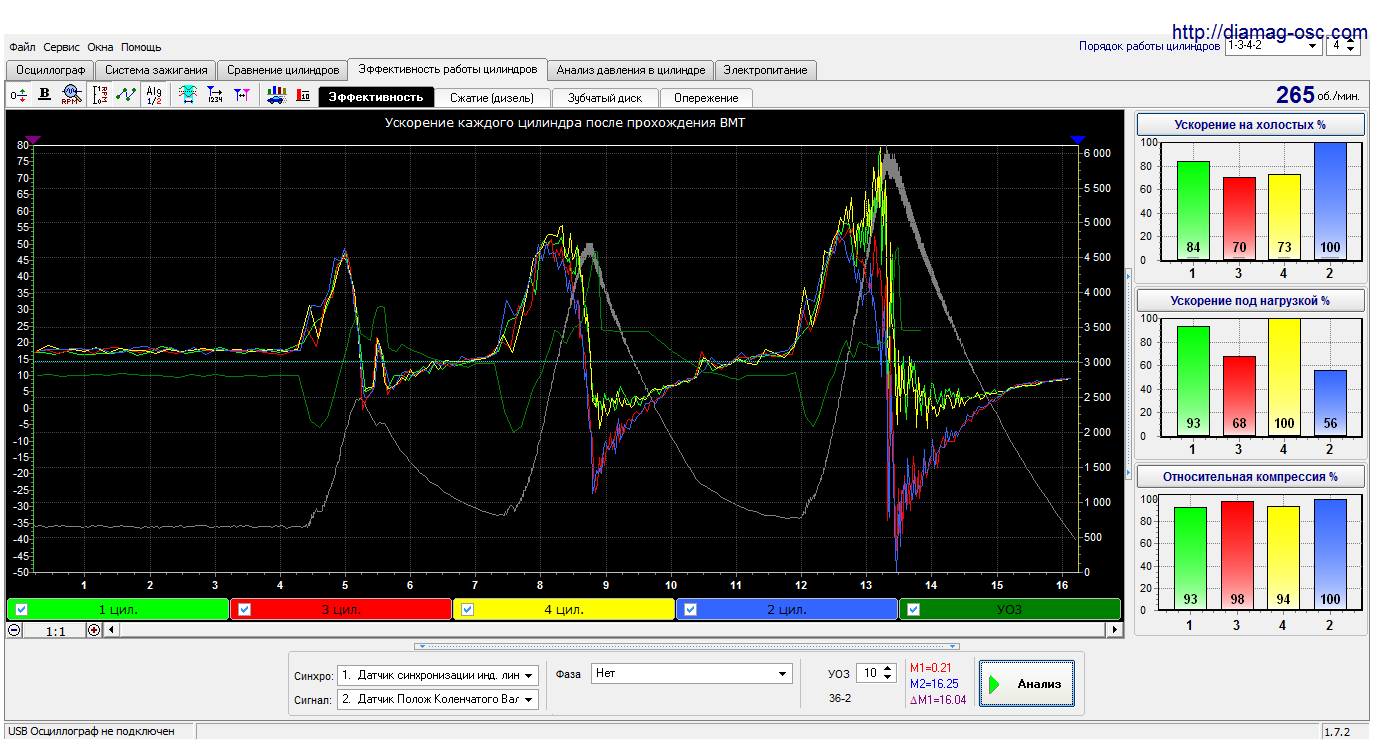Click the green zigzag points icon
The width and height of the screenshot is (1382, 744).
(x=126, y=95)
